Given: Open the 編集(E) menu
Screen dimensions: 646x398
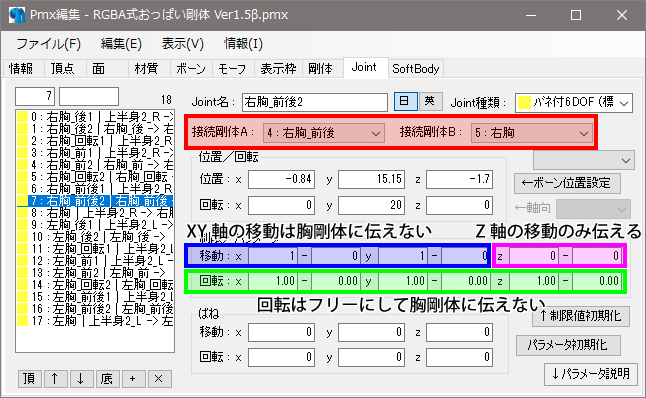Looking at the screenshot, I should click(x=121, y=44).
